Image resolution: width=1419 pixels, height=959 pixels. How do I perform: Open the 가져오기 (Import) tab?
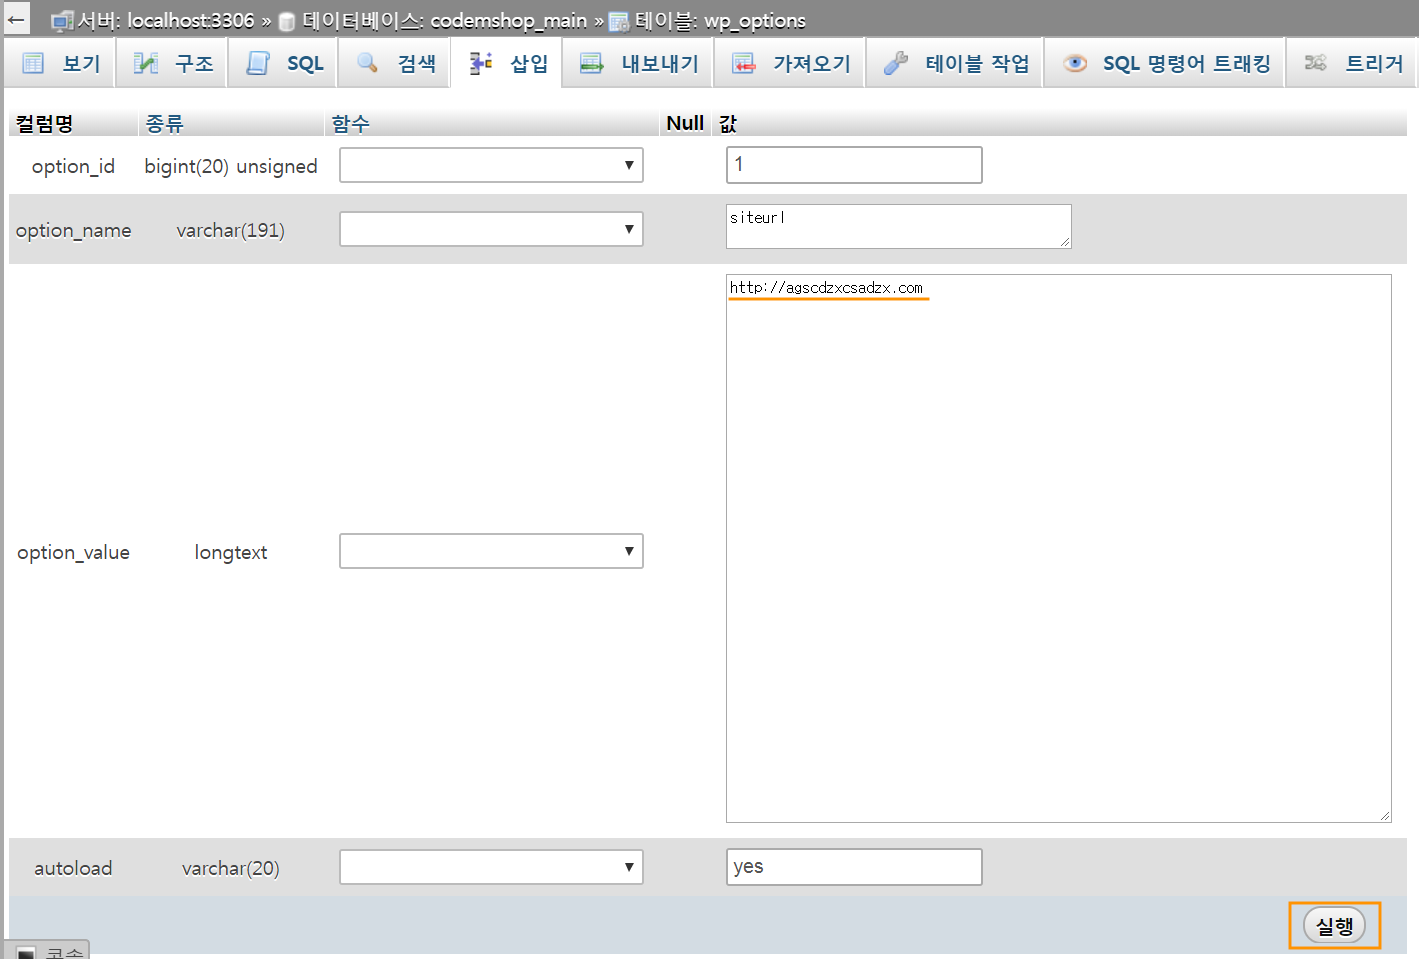coord(790,63)
